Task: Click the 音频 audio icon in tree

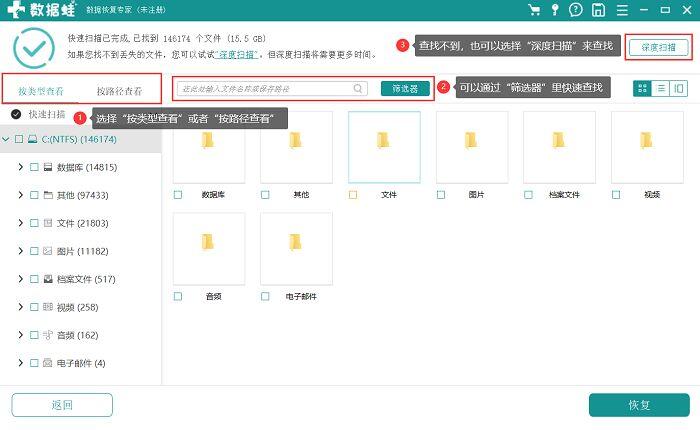Action: [x=48, y=335]
